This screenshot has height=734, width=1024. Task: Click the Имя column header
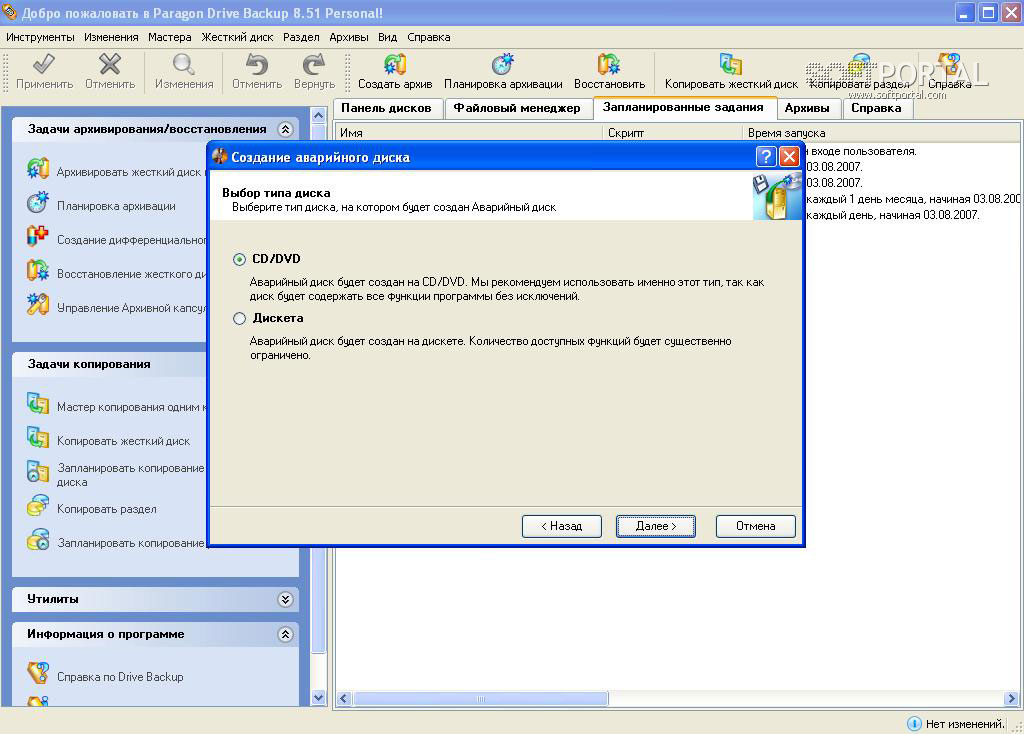(468, 133)
